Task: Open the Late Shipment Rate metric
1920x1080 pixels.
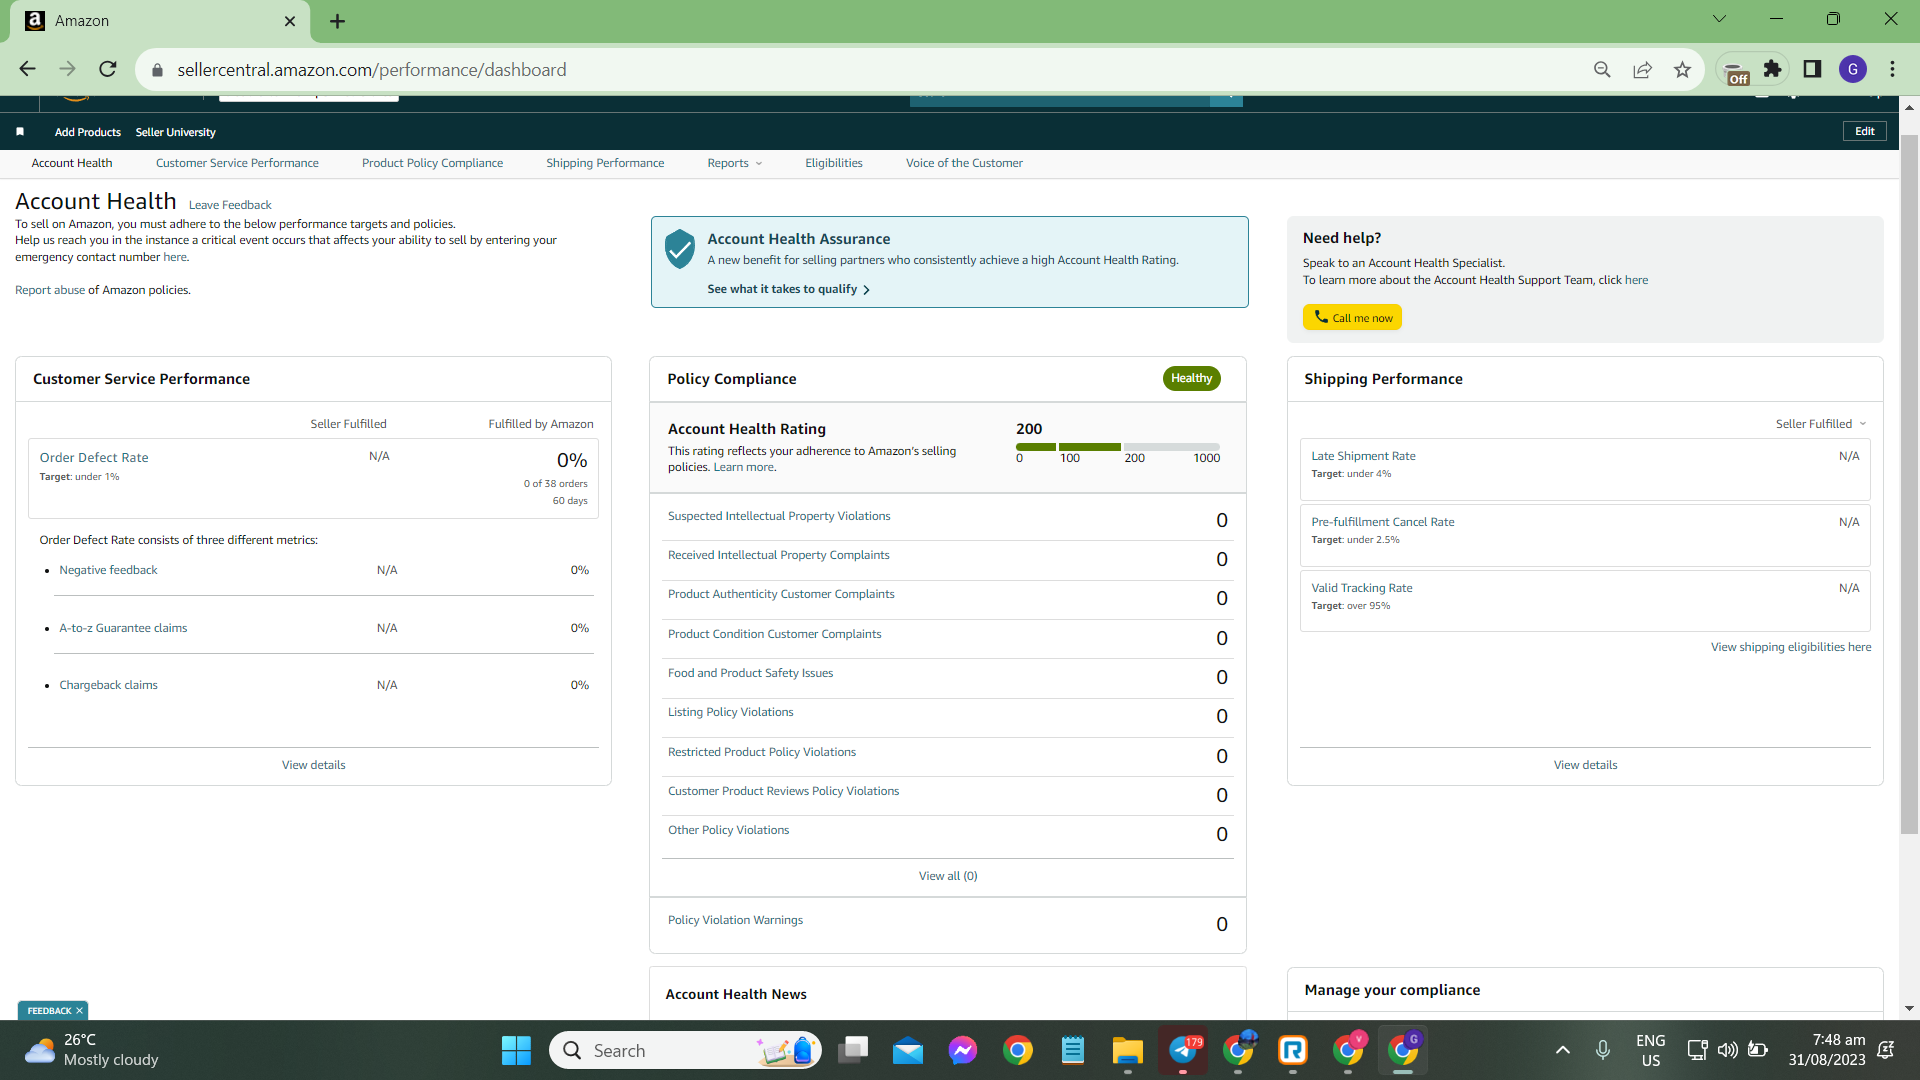Action: [x=1363, y=456]
